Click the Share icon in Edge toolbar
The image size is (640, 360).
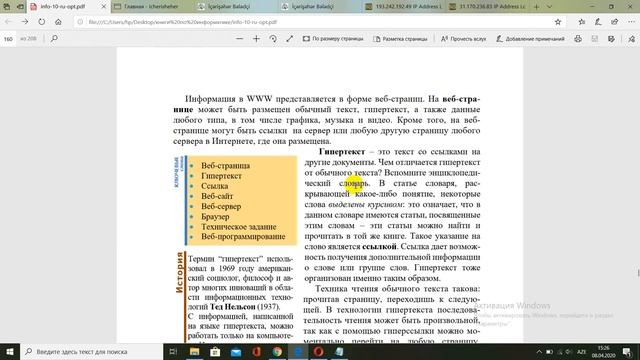click(x=615, y=22)
